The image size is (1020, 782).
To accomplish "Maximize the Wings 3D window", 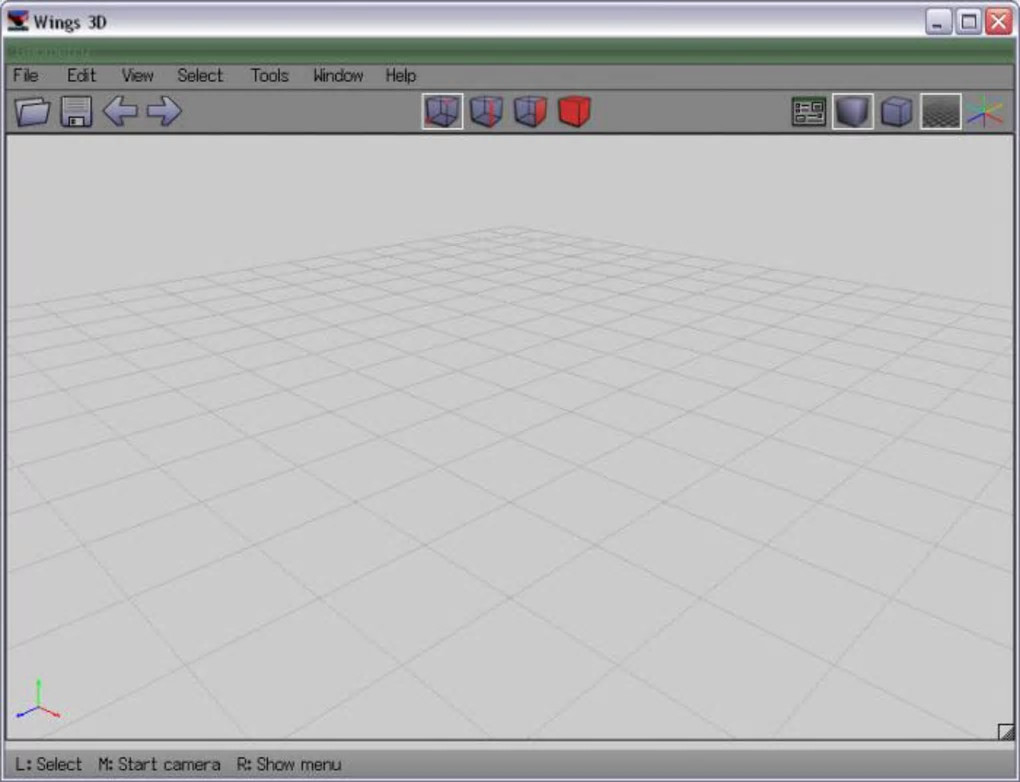I will coord(969,22).
